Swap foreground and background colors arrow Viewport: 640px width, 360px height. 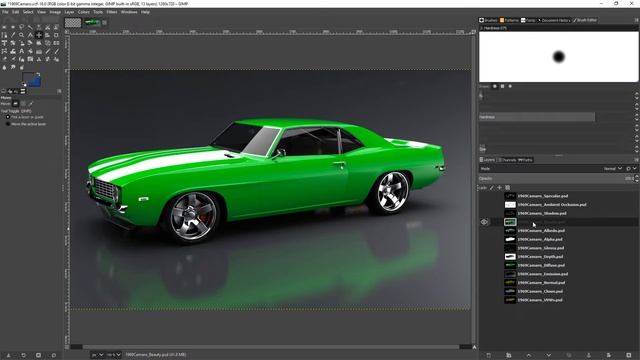tap(38, 74)
